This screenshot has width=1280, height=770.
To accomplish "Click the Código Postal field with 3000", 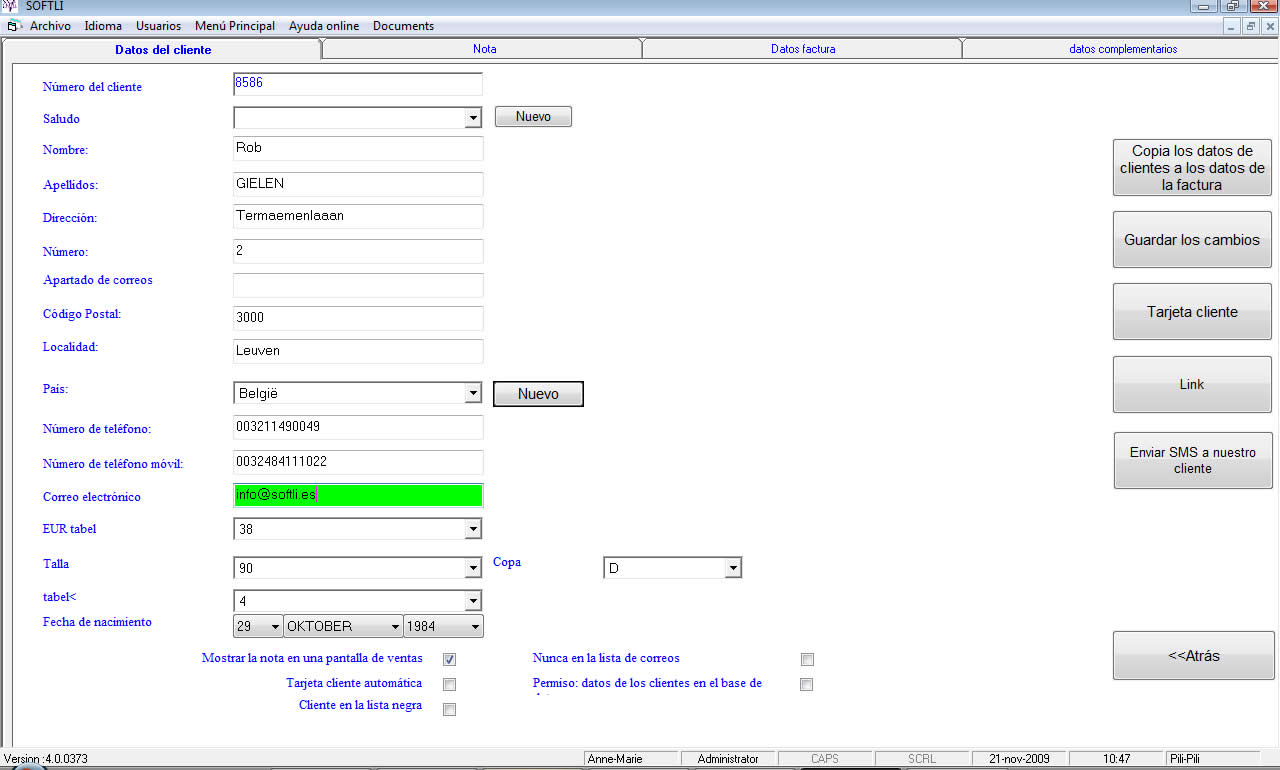I will [x=358, y=318].
